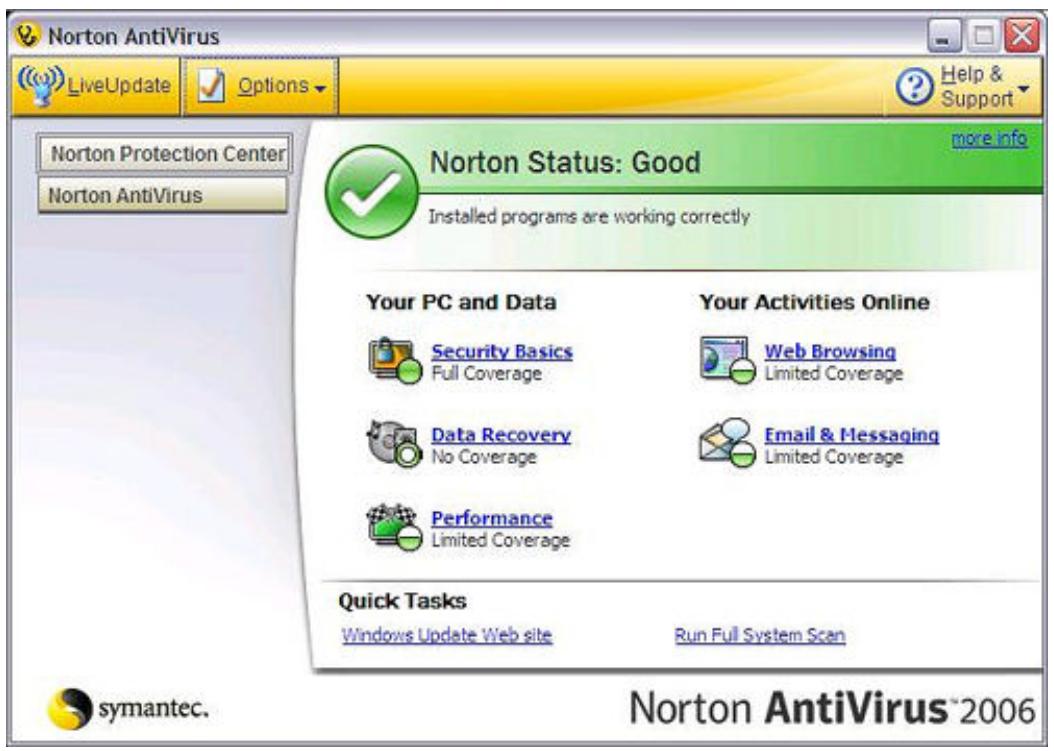Click the 'Norton Status: Good' heading

coord(565,163)
